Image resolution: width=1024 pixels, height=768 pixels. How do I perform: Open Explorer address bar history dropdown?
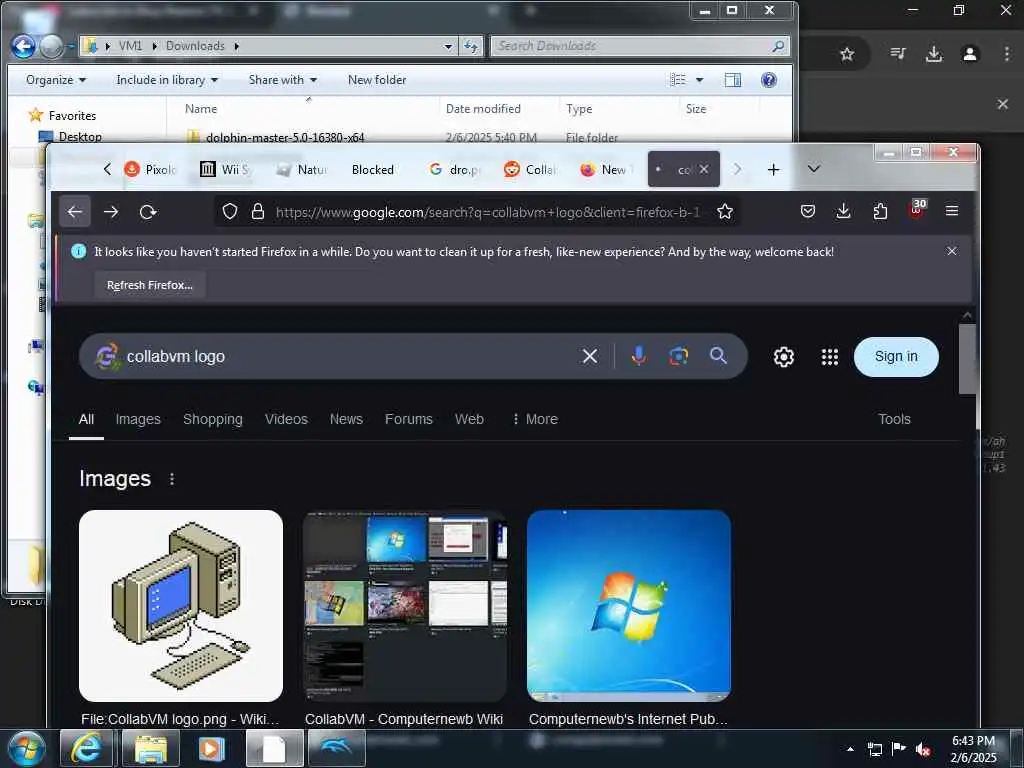[448, 46]
